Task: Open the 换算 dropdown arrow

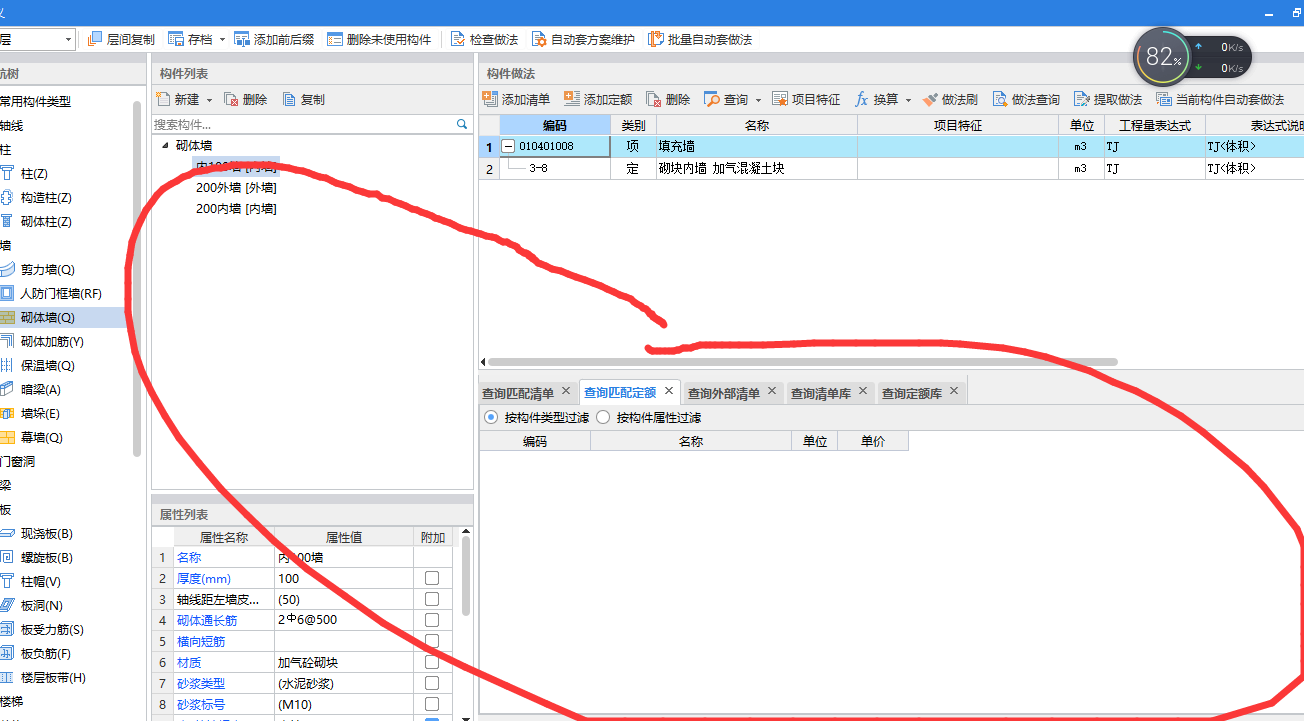Action: coord(908,100)
